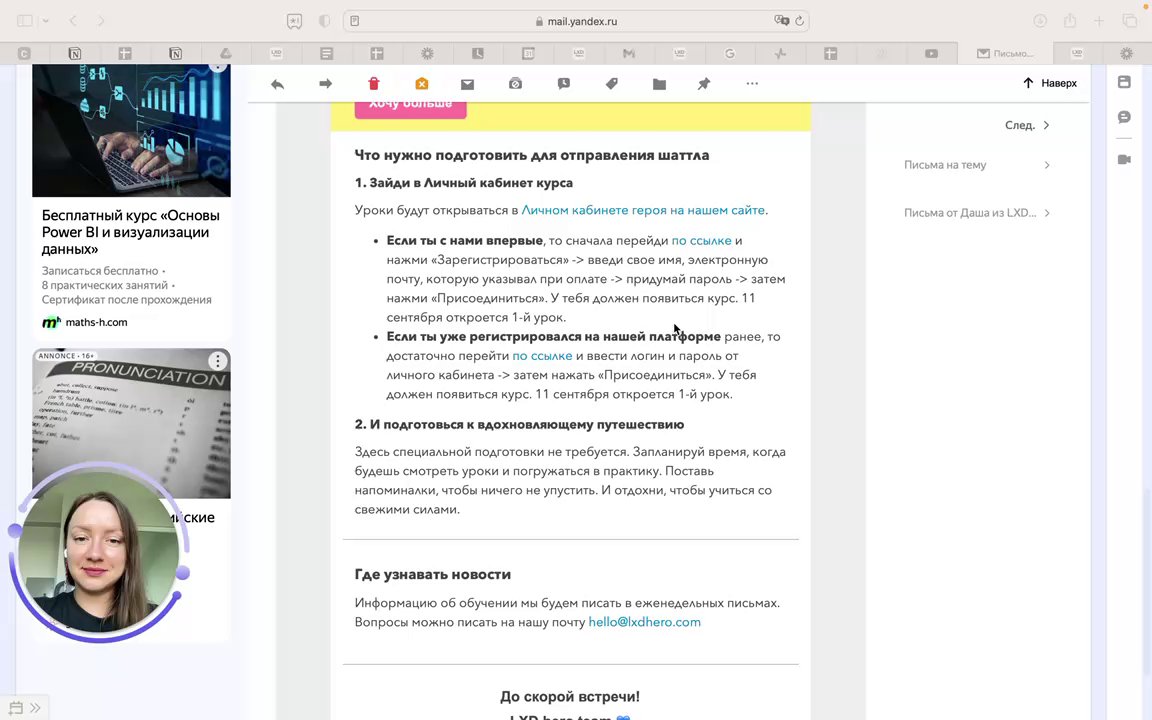Image resolution: width=1152 pixels, height=720 pixels.
Task: Open the top icon in the right side panel
Action: pos(1124,82)
